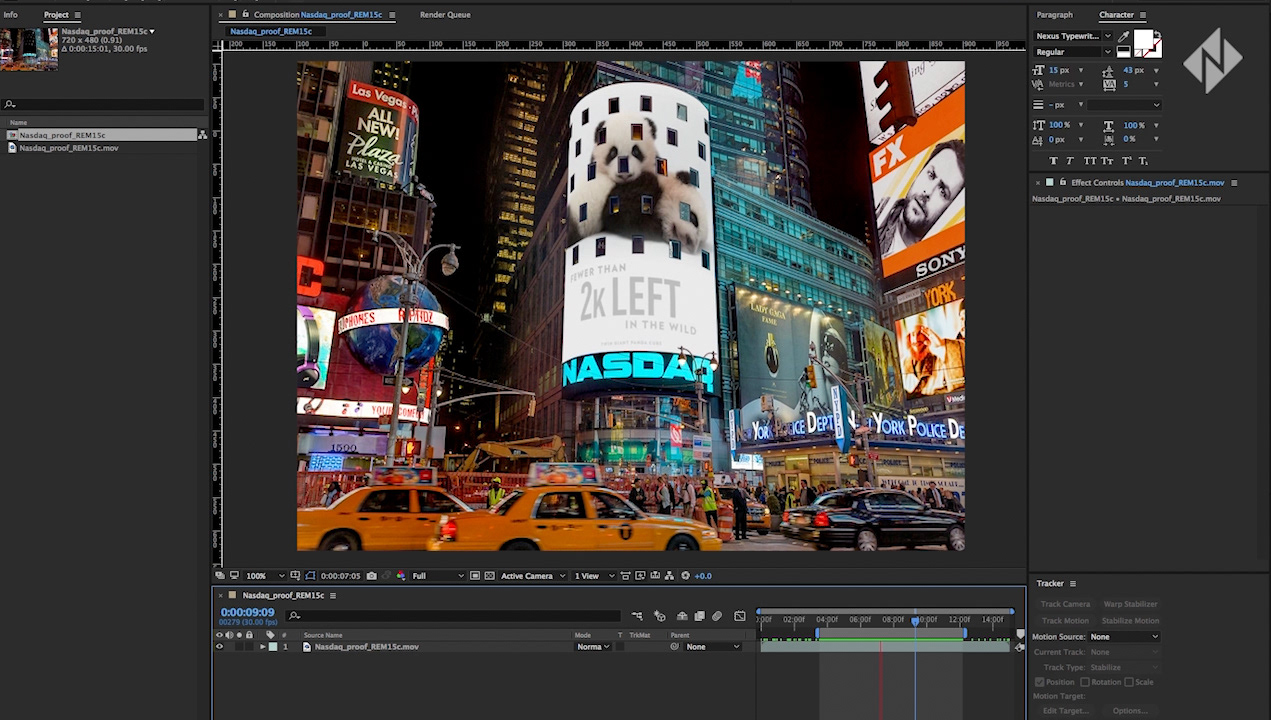The width and height of the screenshot is (1271, 720).
Task: Open the show channel RGB circles icon
Action: (x=400, y=576)
